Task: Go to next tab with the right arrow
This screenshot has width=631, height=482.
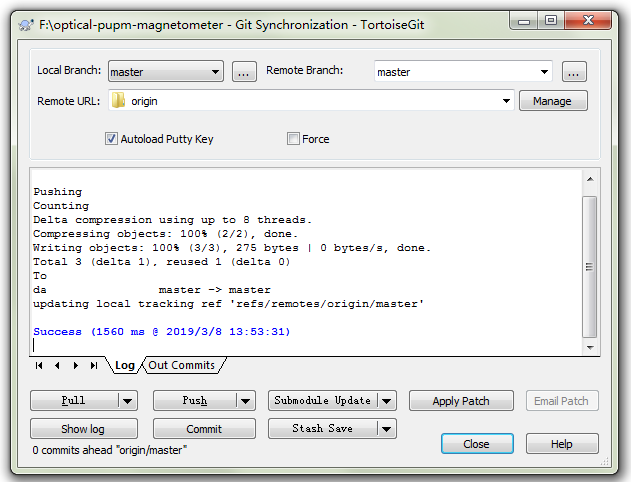Action: tap(76, 365)
